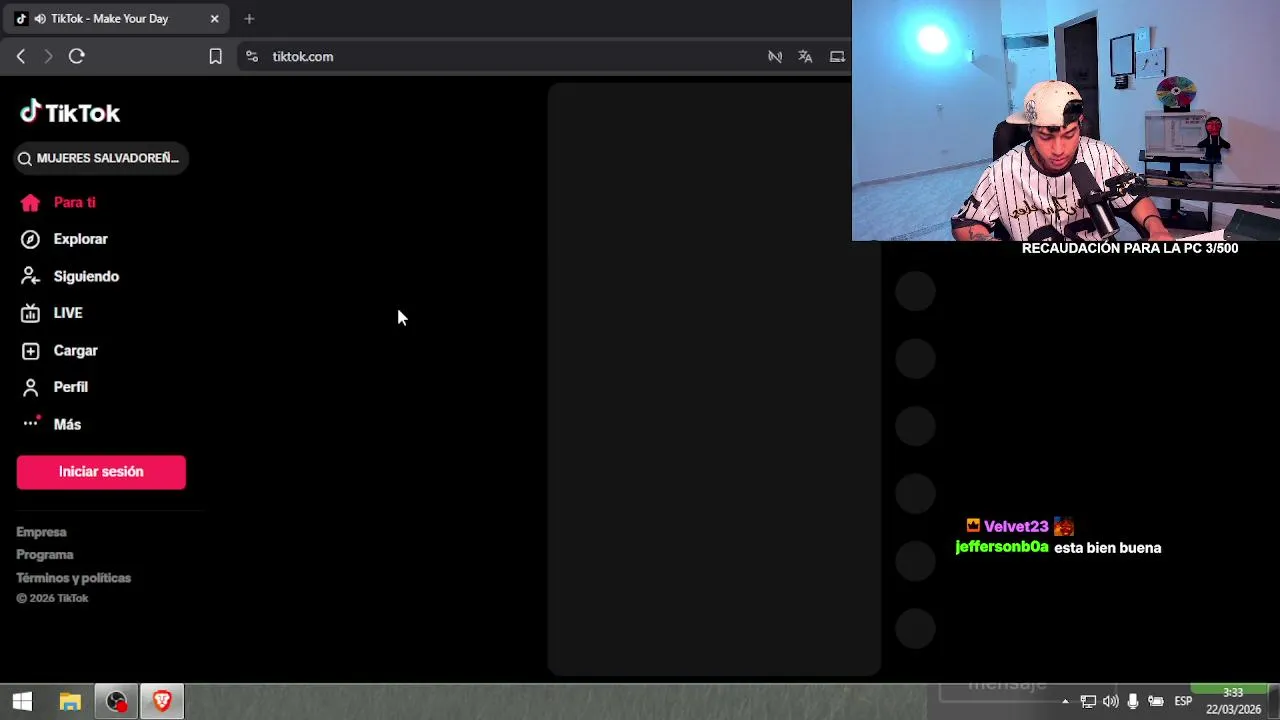Open site settings icon beside tiktok.com
1280x720 pixels.
[252, 57]
